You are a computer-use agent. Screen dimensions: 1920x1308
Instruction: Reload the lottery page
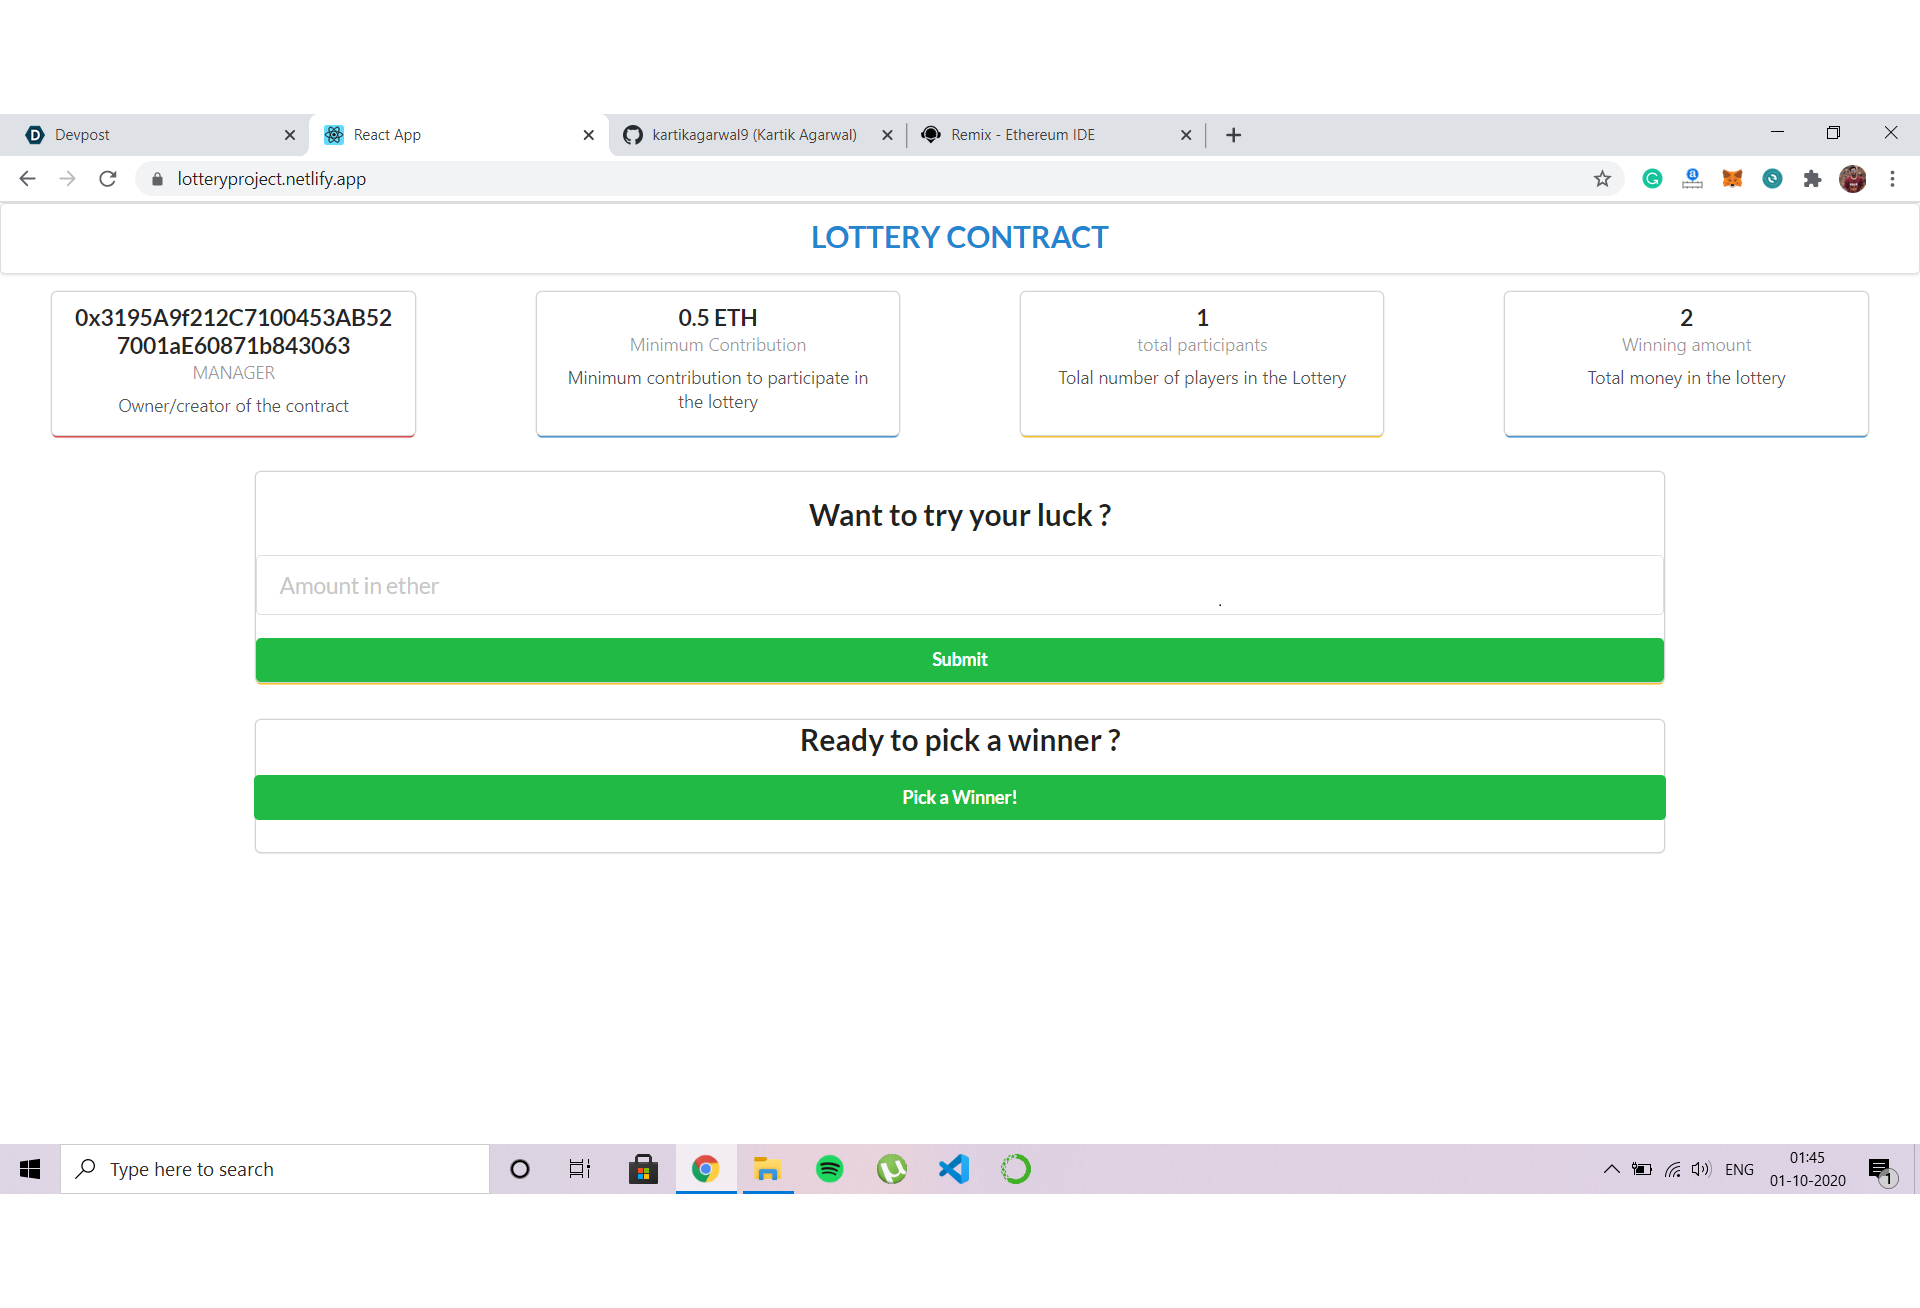coord(108,179)
